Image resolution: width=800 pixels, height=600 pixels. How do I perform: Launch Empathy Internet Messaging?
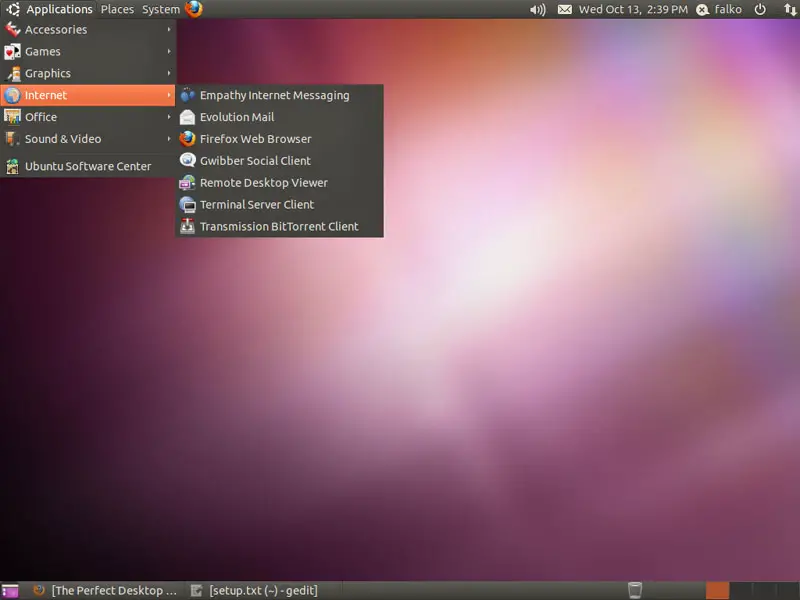click(x=280, y=95)
